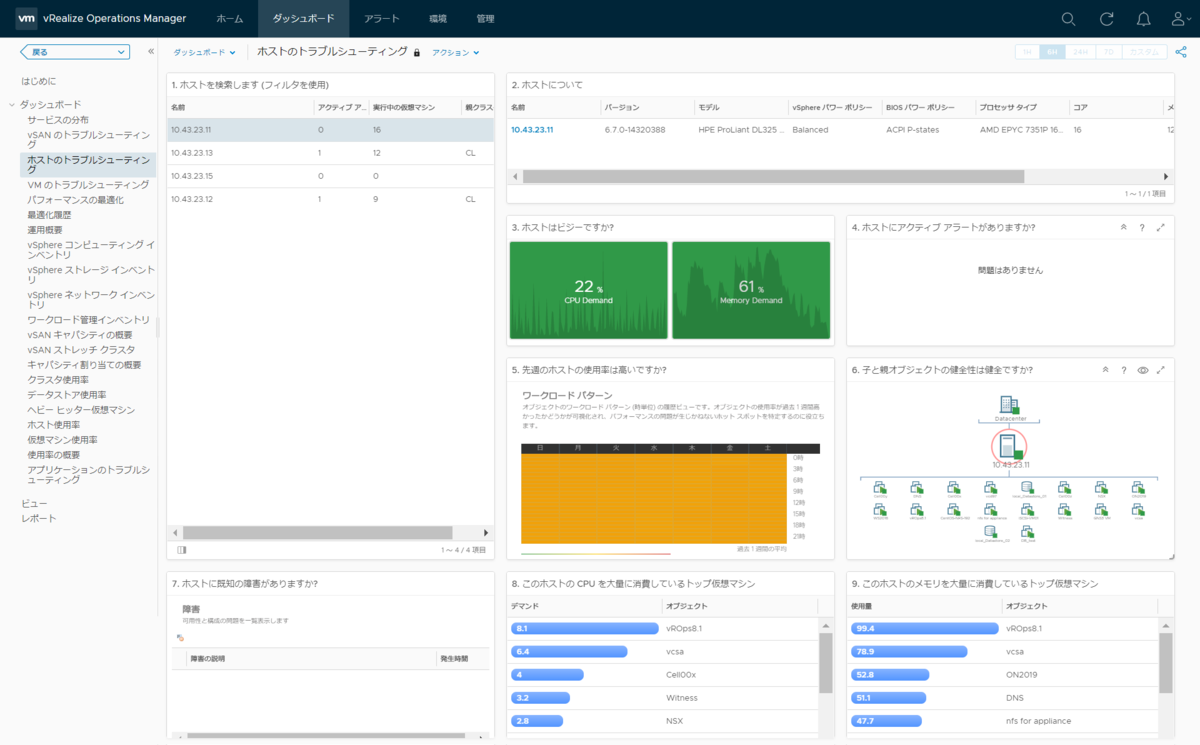
Task: Open the 管理 top tab
Action: coord(485,19)
